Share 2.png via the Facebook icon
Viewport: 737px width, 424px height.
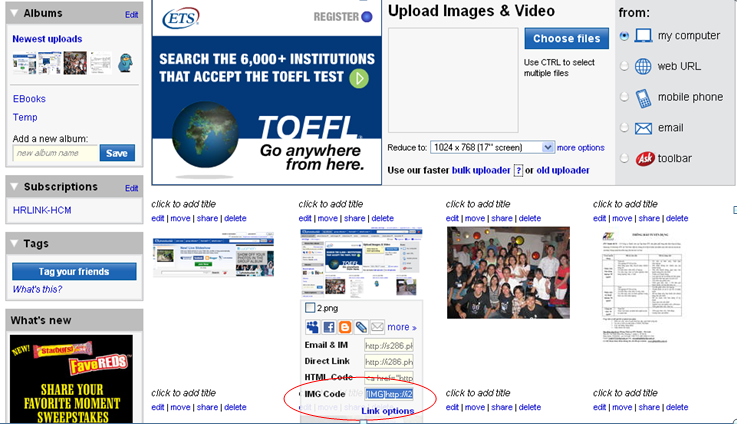[x=329, y=327]
